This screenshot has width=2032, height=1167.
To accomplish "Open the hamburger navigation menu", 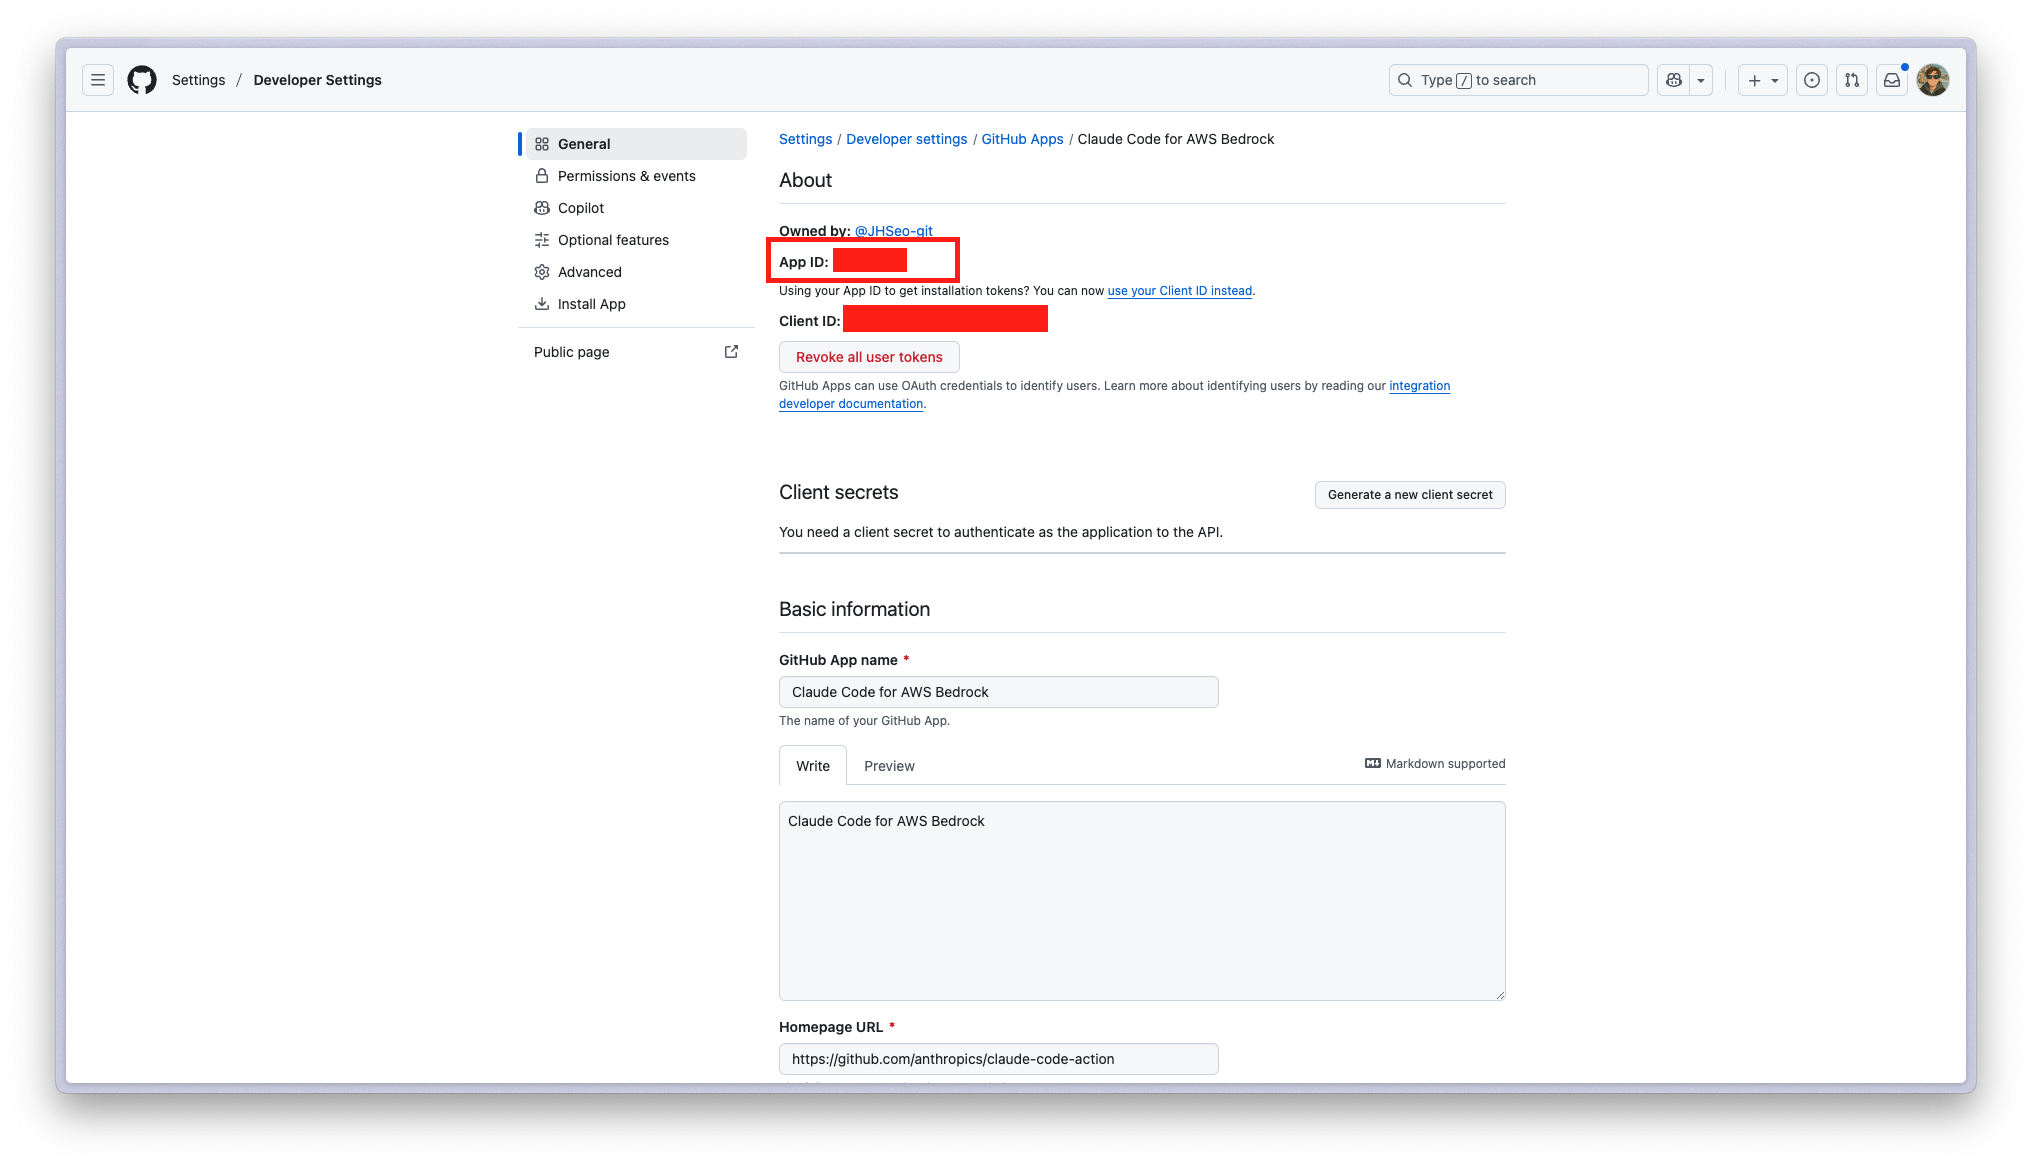I will click(x=98, y=80).
